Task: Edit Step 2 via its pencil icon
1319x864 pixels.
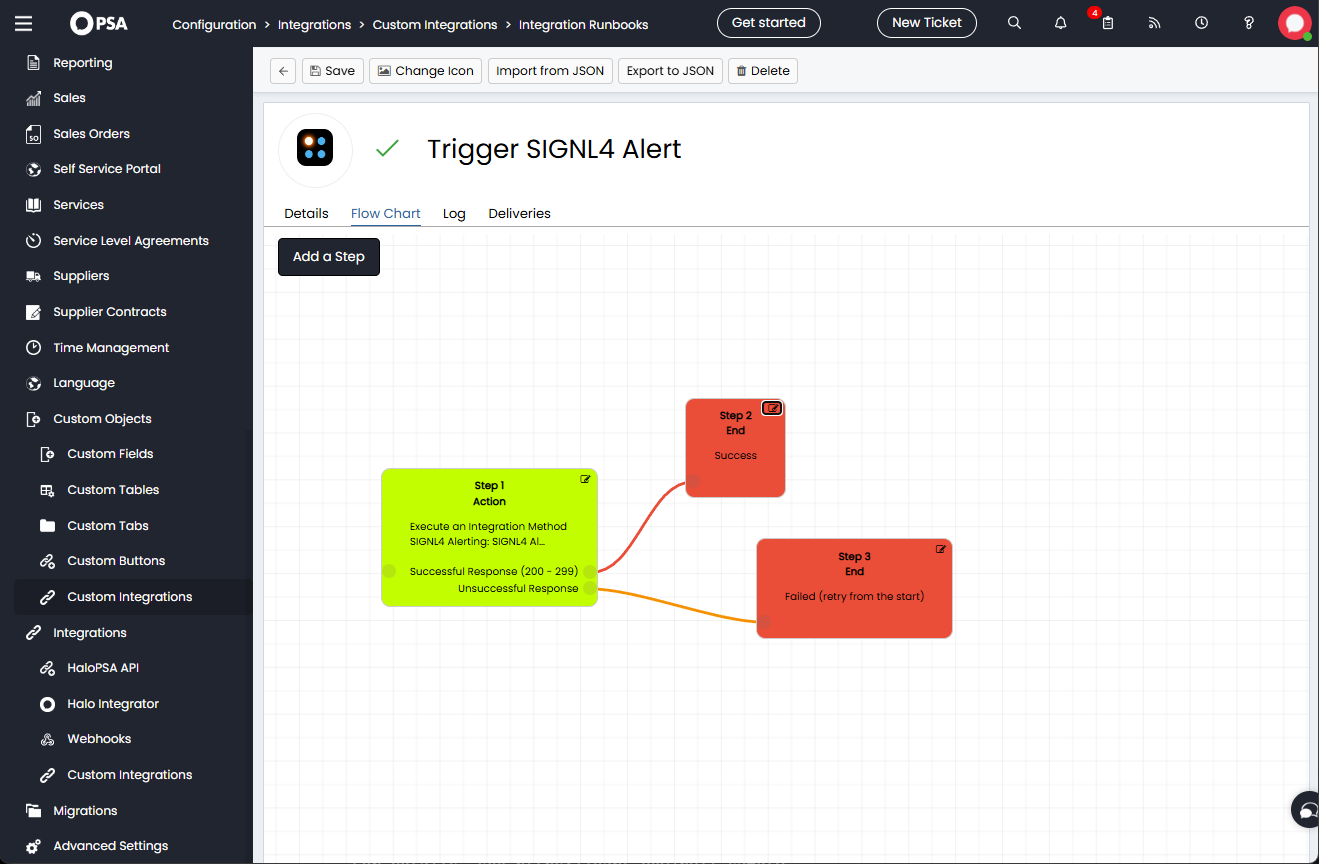Action: [772, 408]
